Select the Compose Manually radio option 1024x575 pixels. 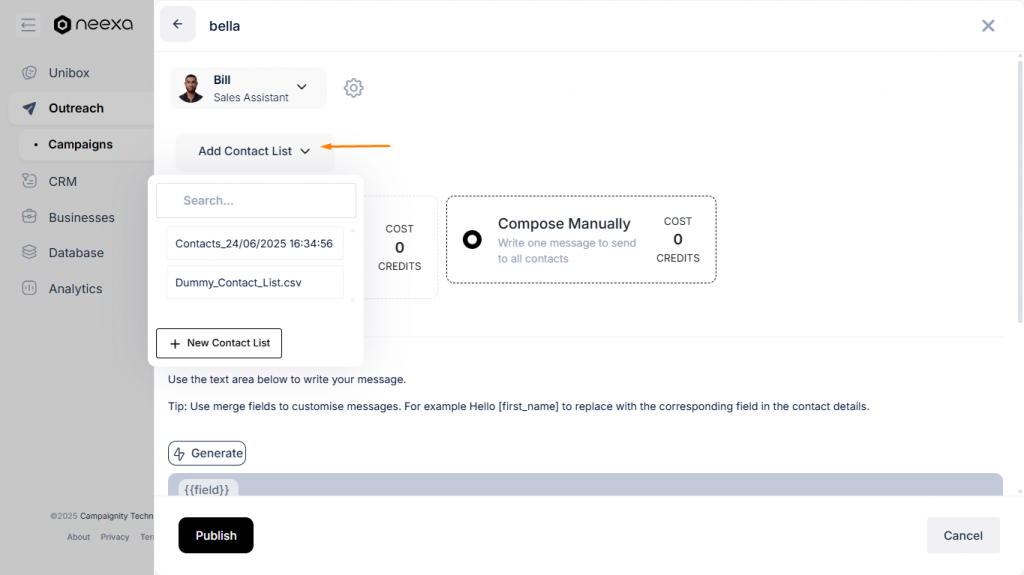point(473,240)
